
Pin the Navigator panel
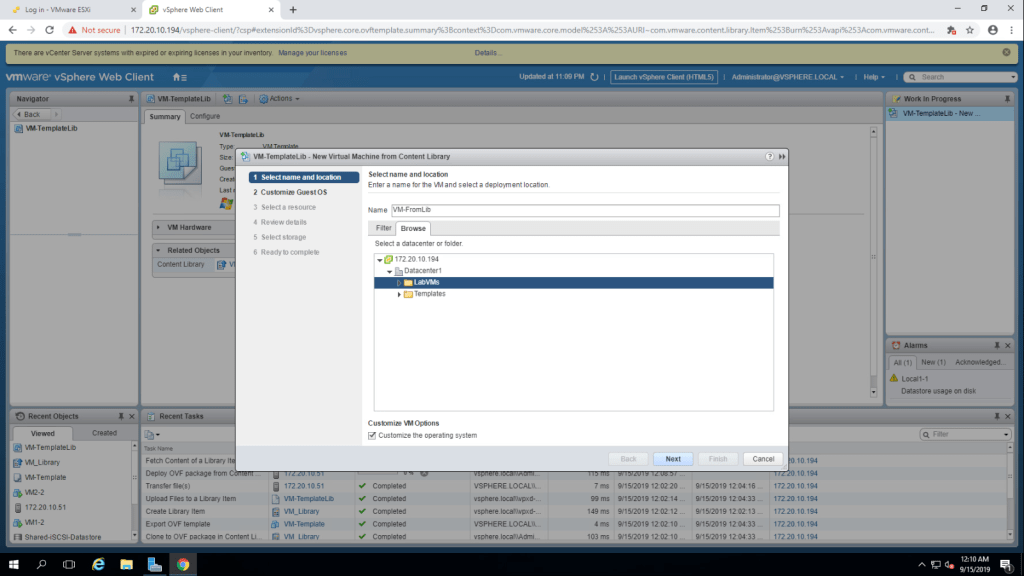[x=131, y=99]
